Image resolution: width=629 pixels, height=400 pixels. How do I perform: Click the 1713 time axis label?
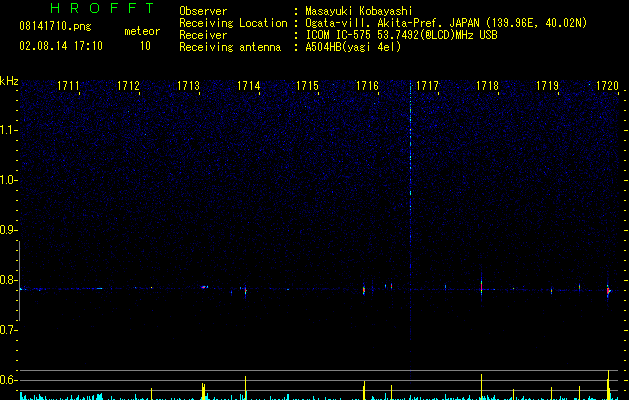tap(188, 86)
